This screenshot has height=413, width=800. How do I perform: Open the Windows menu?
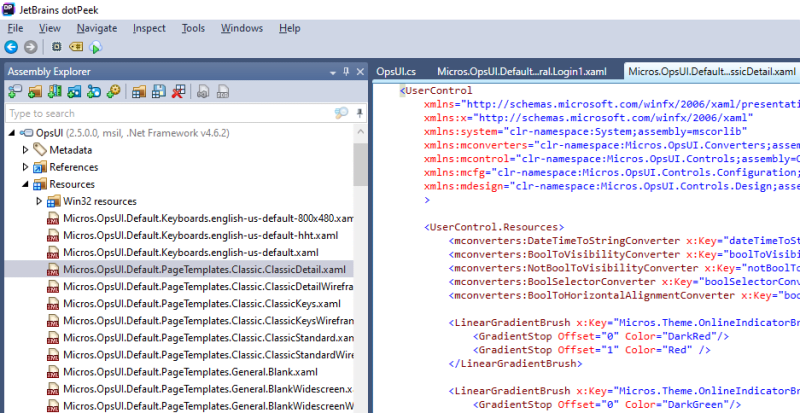tap(242, 28)
